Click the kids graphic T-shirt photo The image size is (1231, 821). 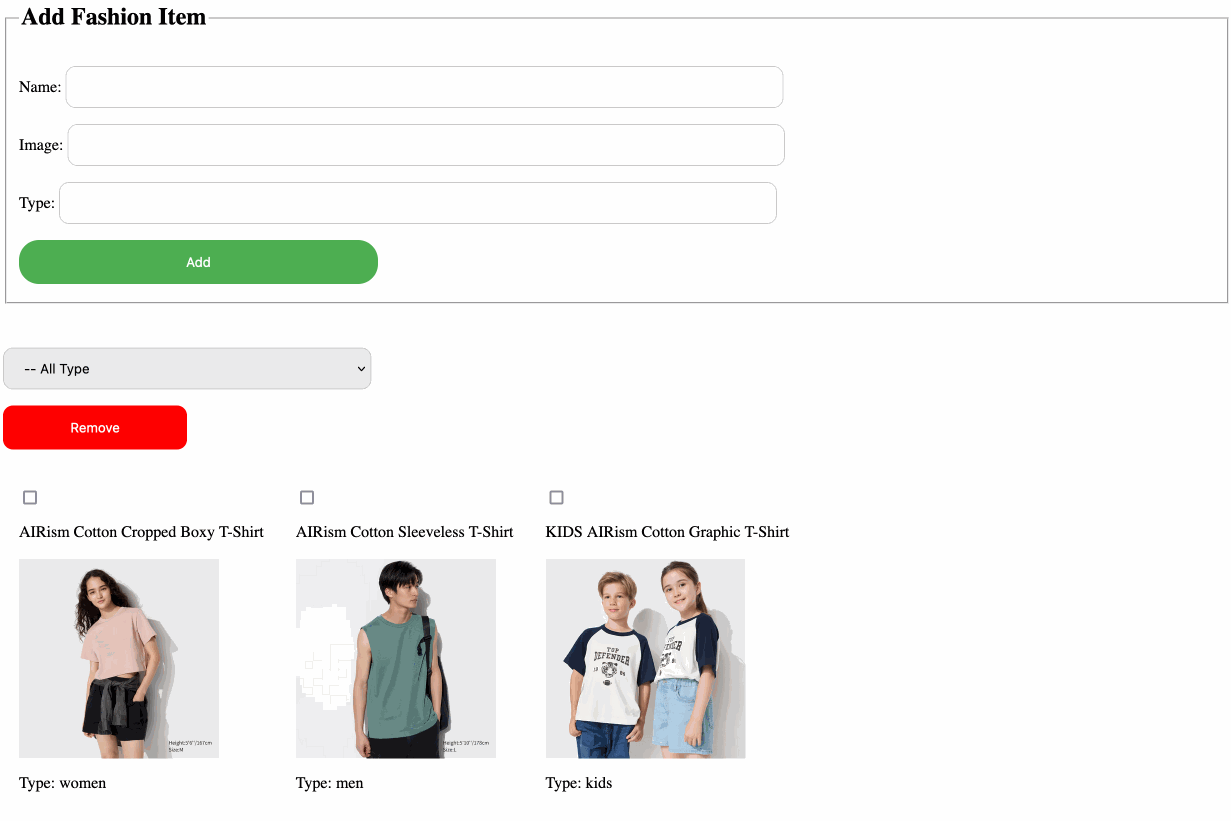coord(645,658)
